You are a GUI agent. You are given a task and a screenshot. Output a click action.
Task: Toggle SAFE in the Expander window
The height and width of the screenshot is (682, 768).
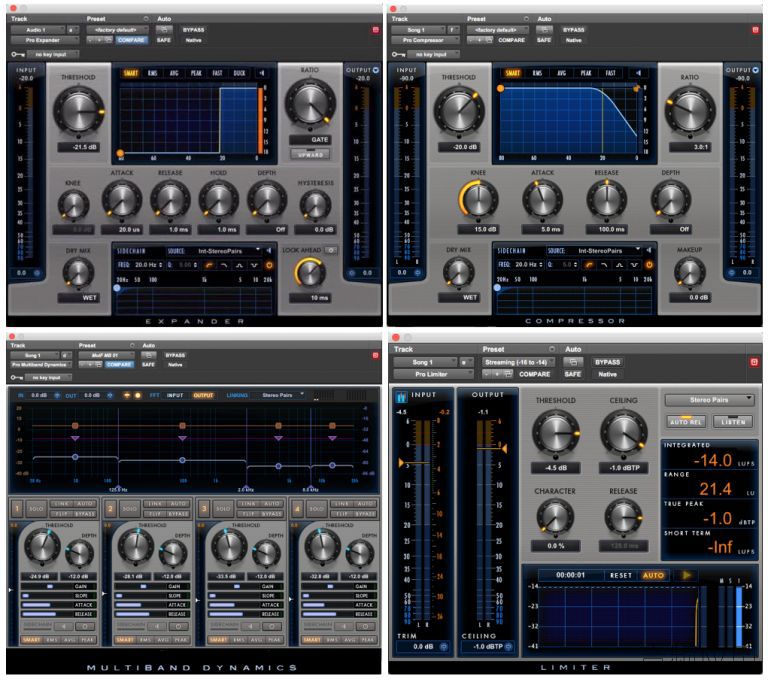[x=164, y=40]
